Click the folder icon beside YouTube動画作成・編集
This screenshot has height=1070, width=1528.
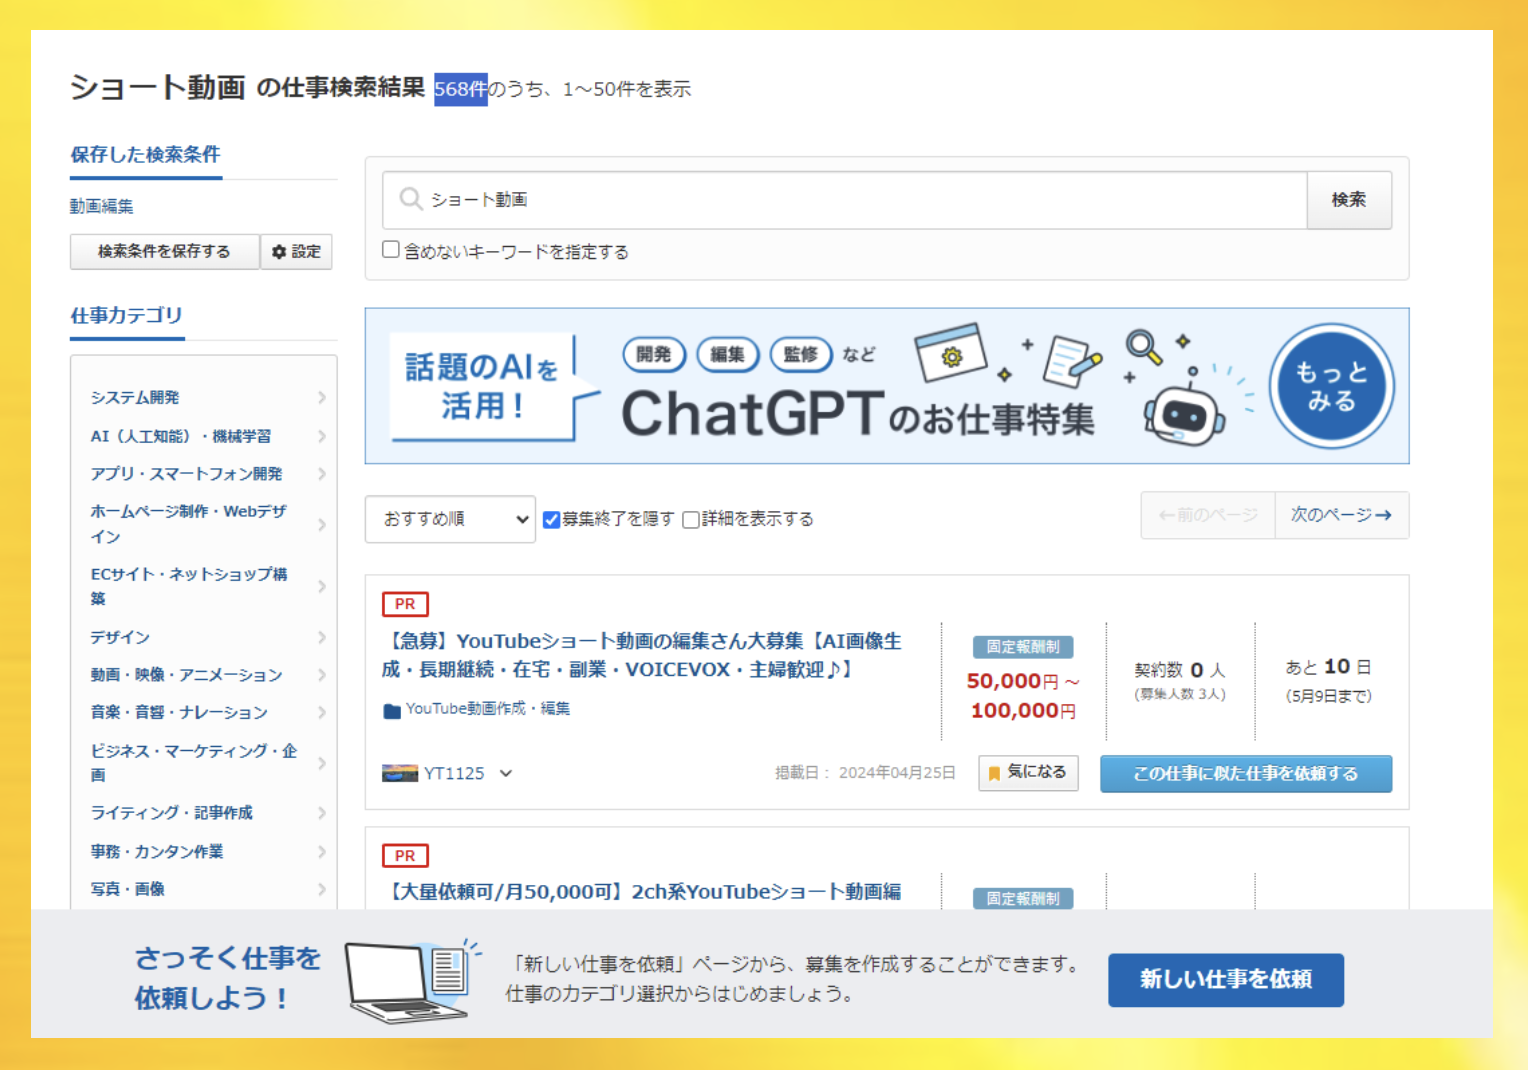click(392, 710)
